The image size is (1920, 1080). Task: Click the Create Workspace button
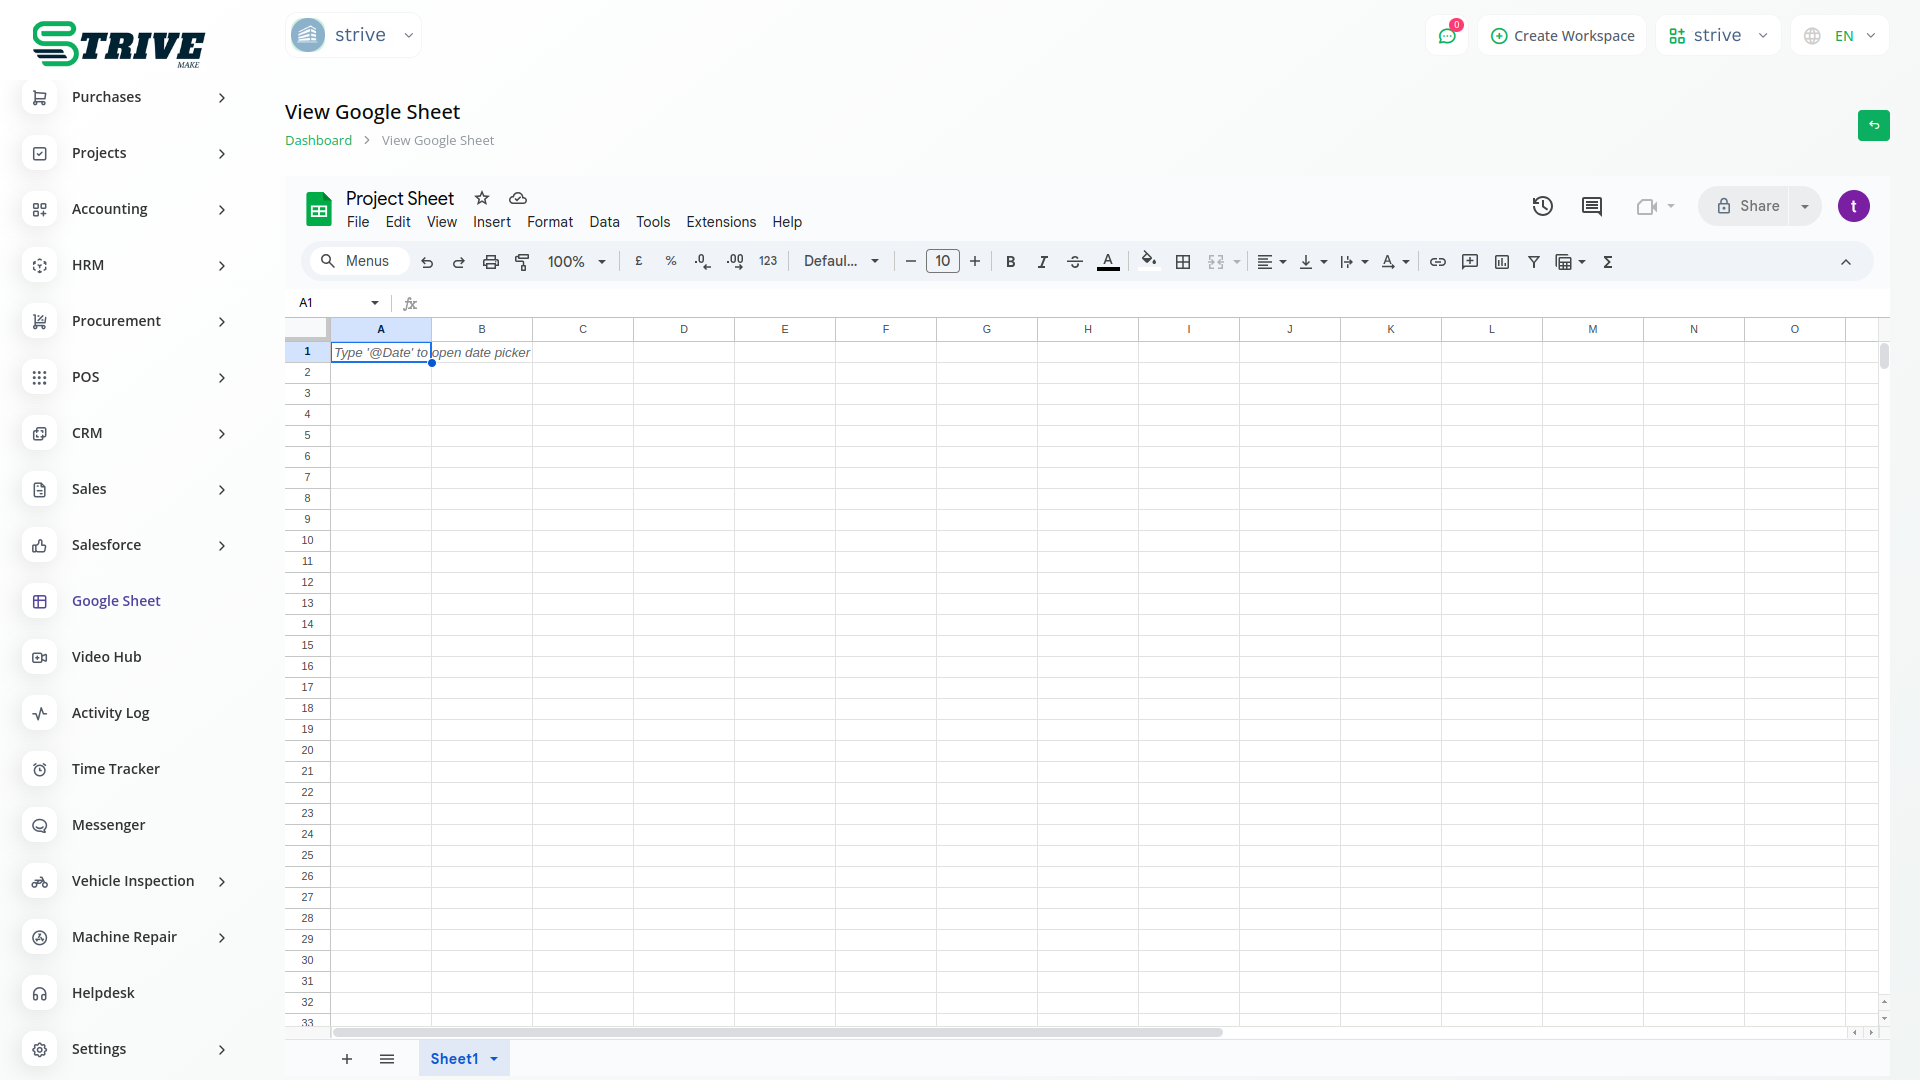(x=1562, y=36)
